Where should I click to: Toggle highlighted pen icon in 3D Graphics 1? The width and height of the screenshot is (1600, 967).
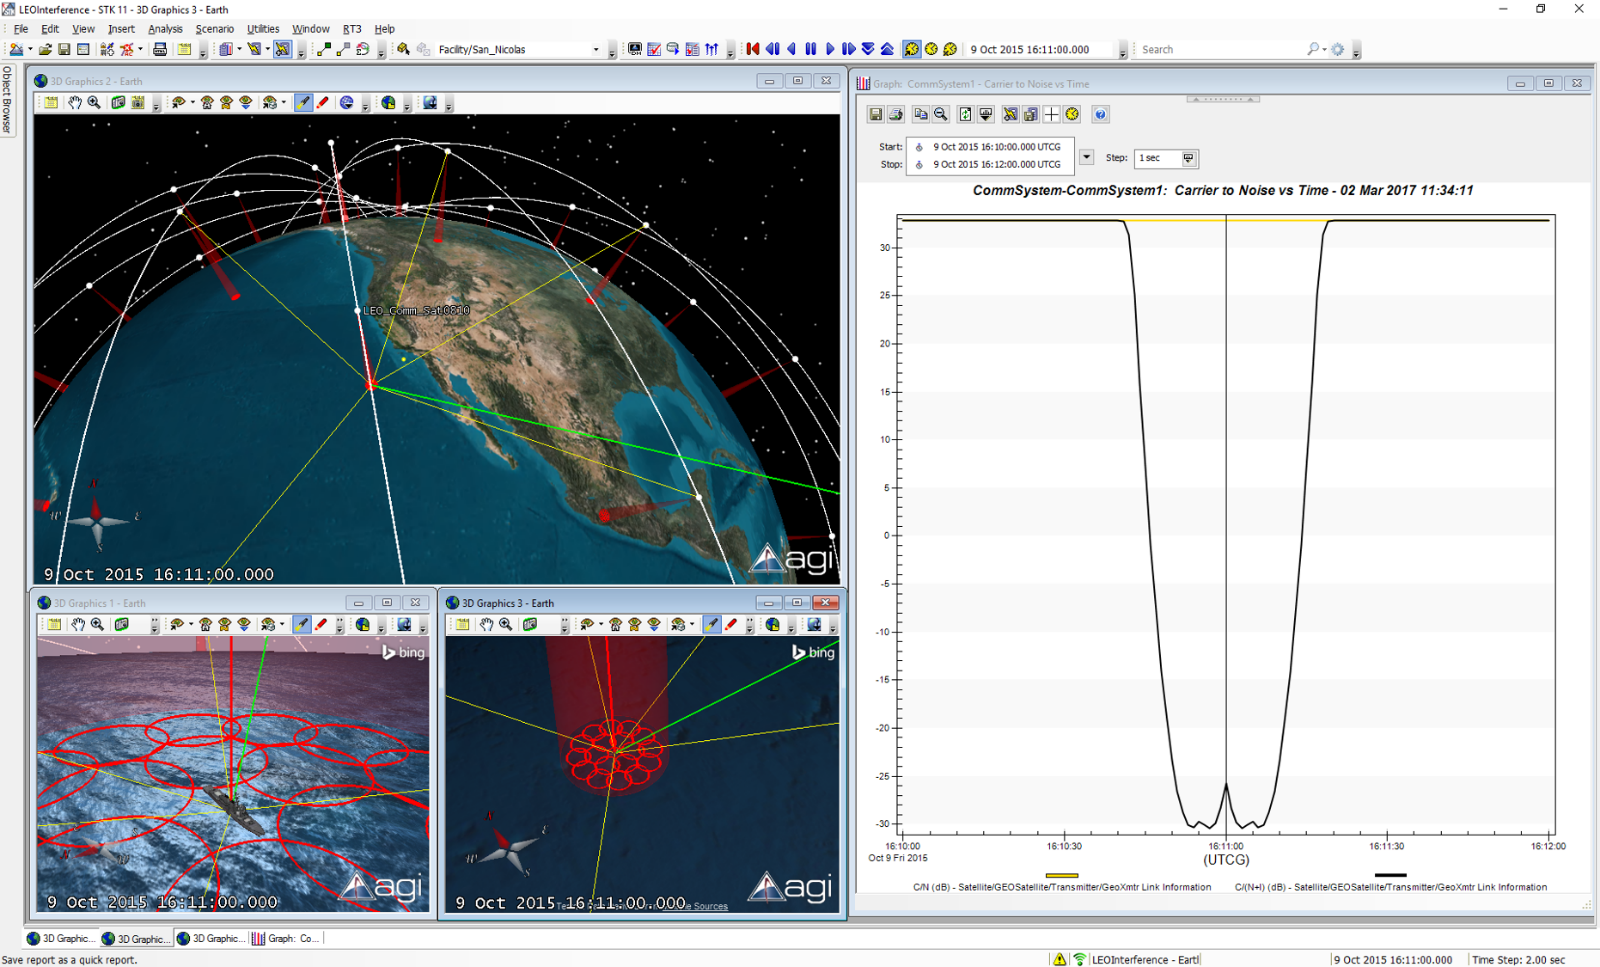click(302, 625)
